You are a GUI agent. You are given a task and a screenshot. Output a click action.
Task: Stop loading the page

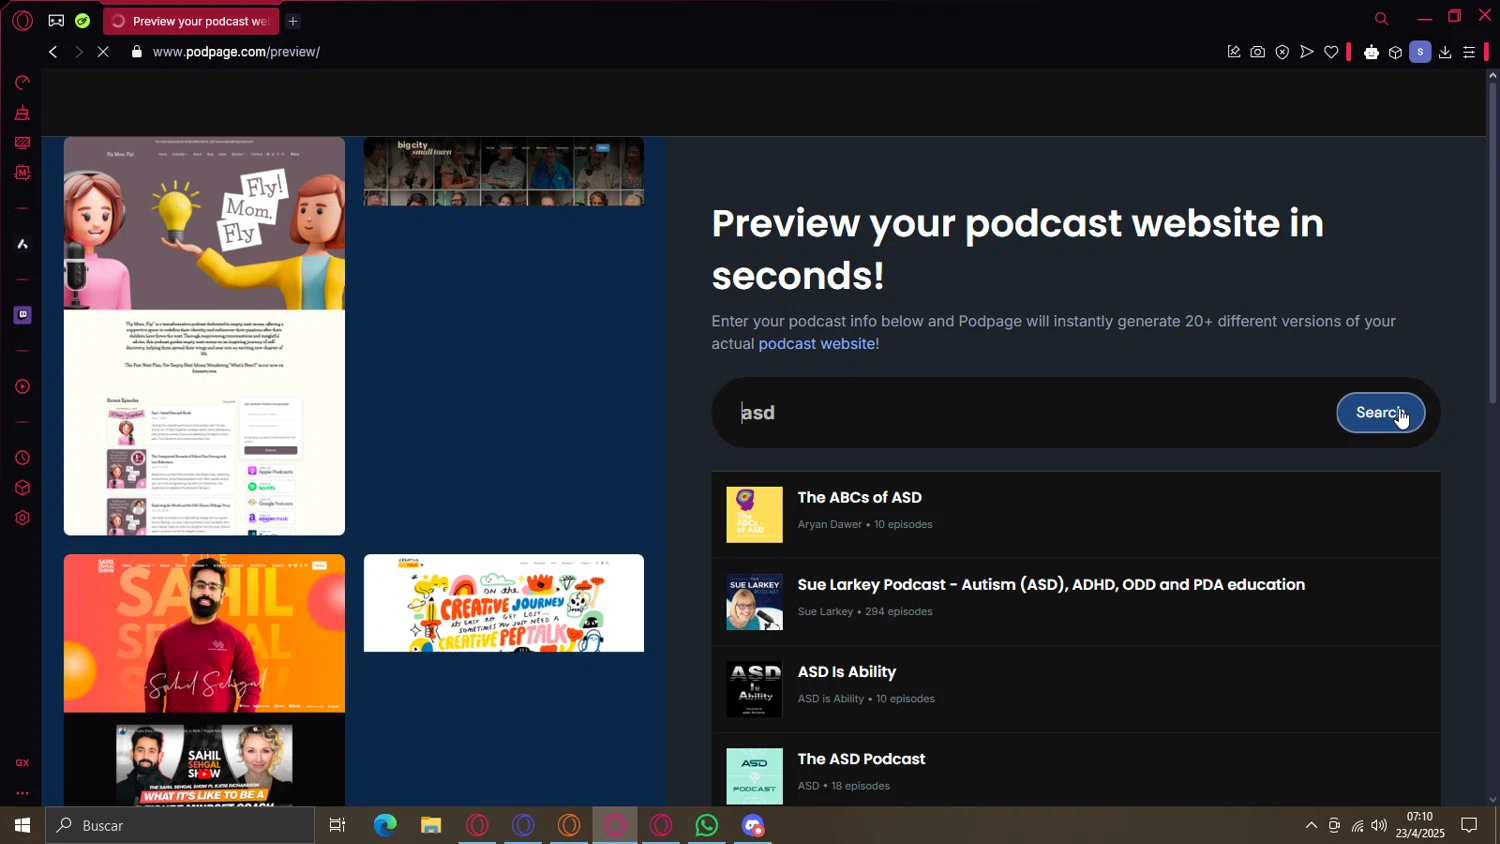(x=103, y=52)
